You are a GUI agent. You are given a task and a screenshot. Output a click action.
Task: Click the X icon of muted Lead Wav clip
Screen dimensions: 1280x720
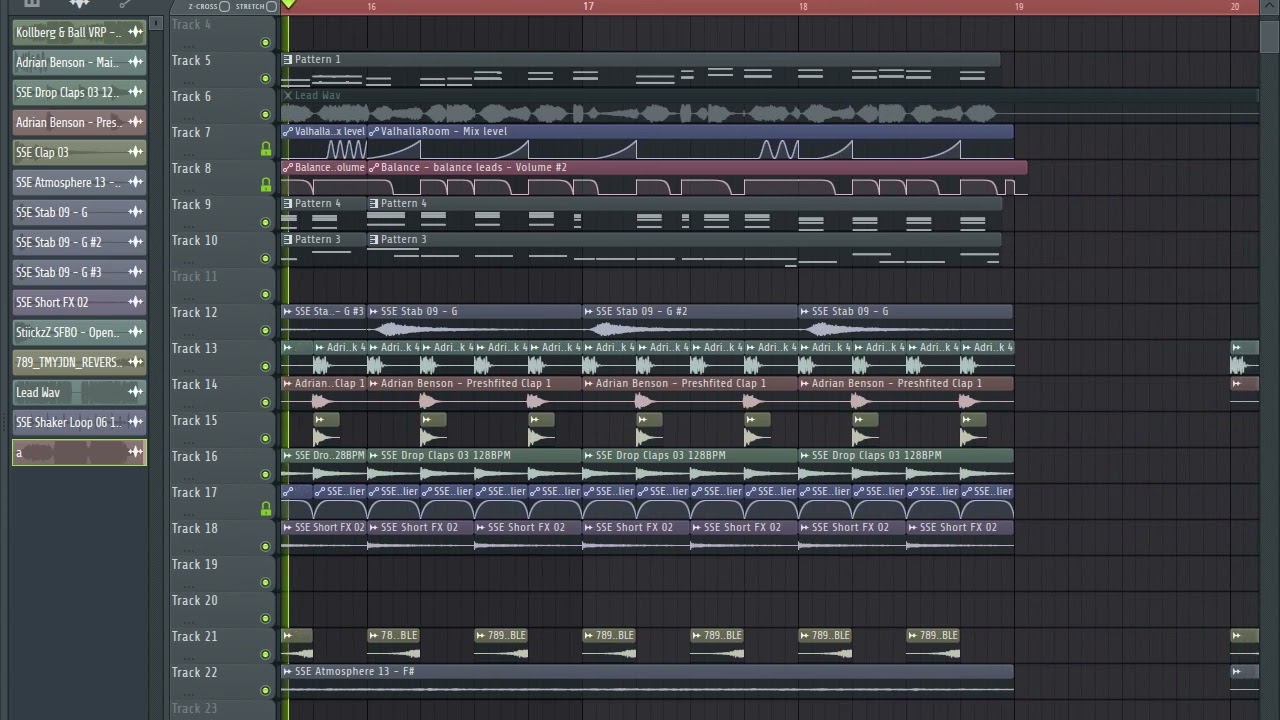(288, 95)
